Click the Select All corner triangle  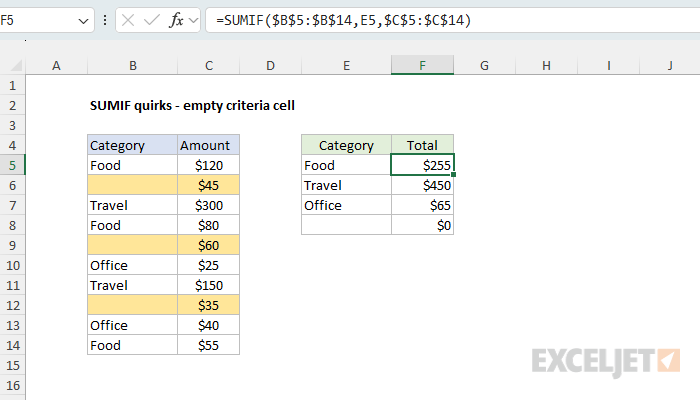pyautogui.click(x=16, y=66)
